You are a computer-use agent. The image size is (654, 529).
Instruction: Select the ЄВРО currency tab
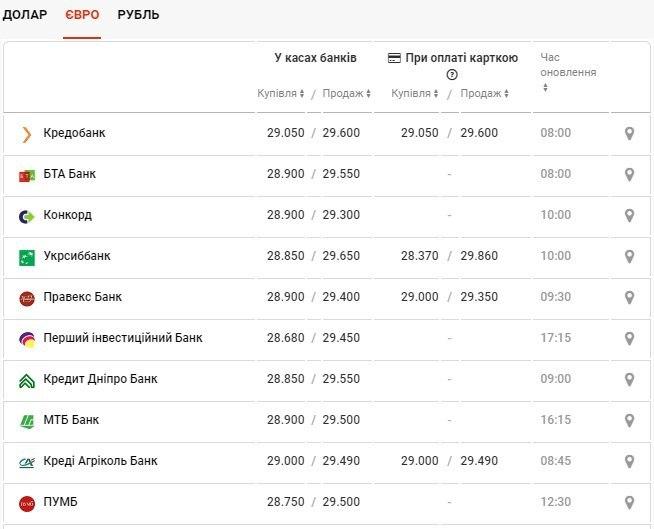82,15
